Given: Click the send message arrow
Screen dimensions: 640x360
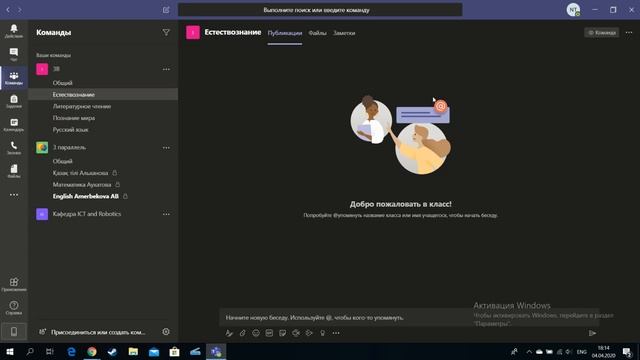Looking at the screenshot, I should coord(592,333).
